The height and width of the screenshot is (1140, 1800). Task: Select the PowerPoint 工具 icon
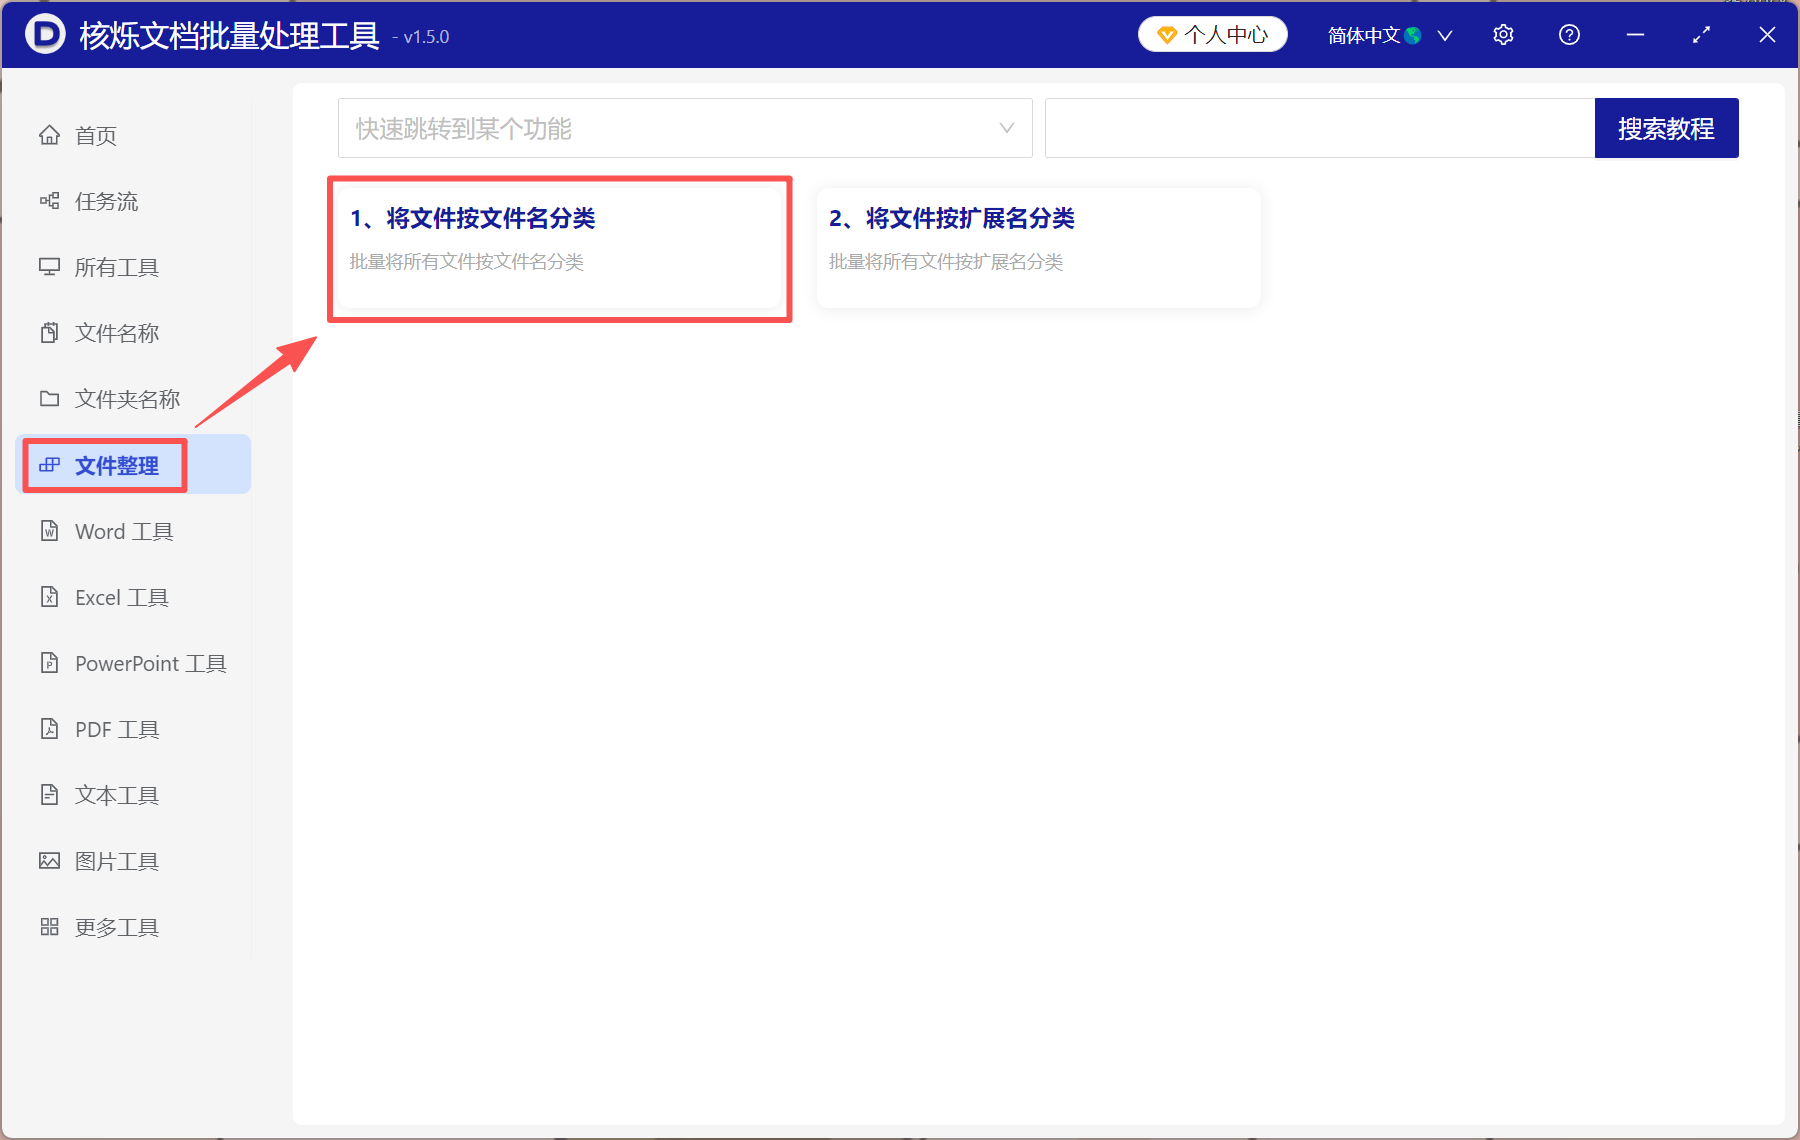tap(50, 663)
